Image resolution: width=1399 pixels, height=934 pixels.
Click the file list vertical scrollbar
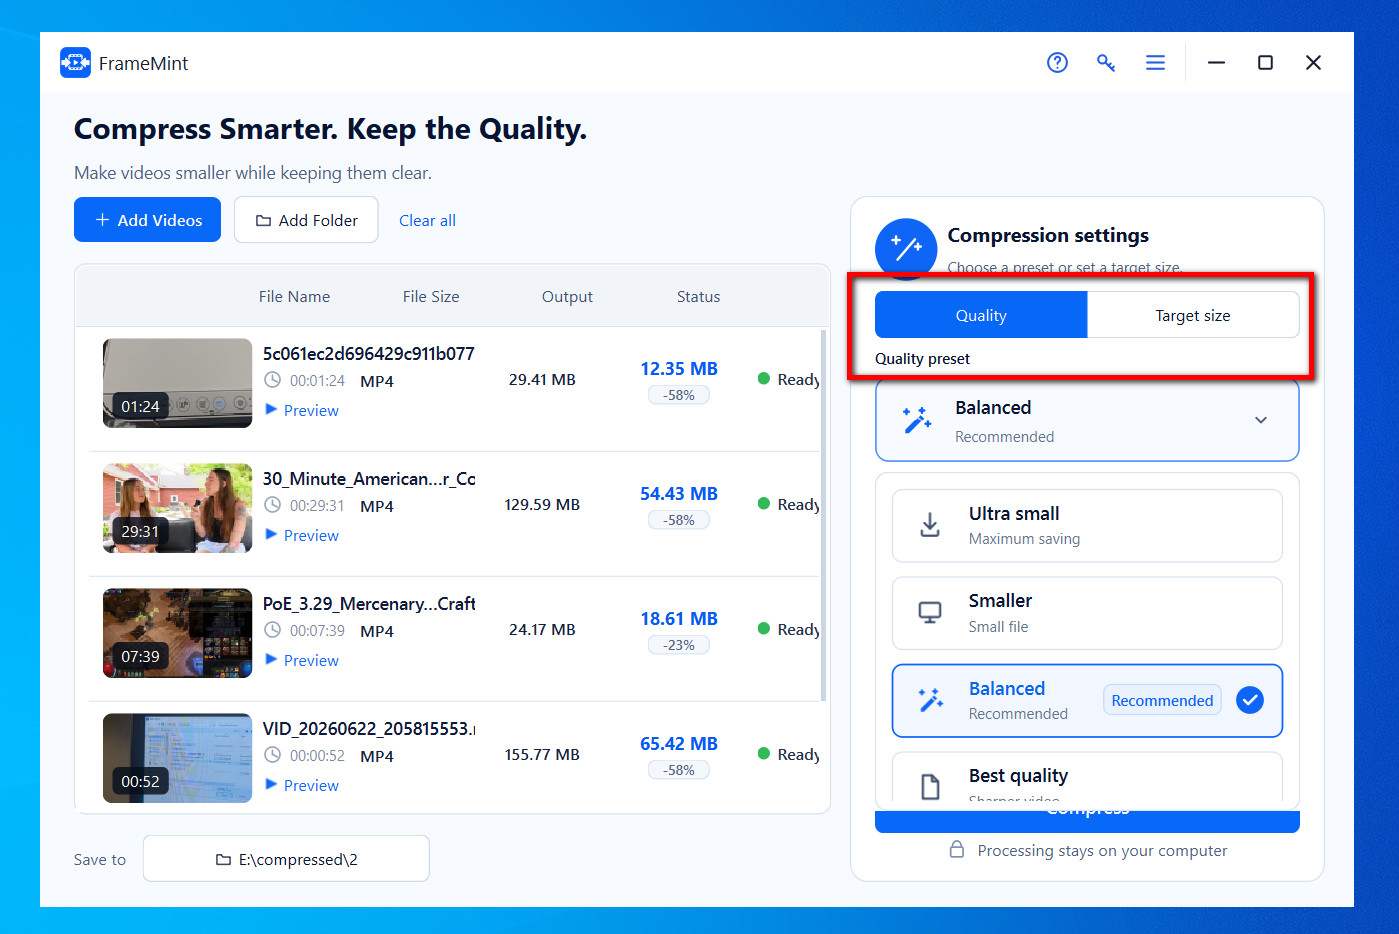click(x=823, y=515)
